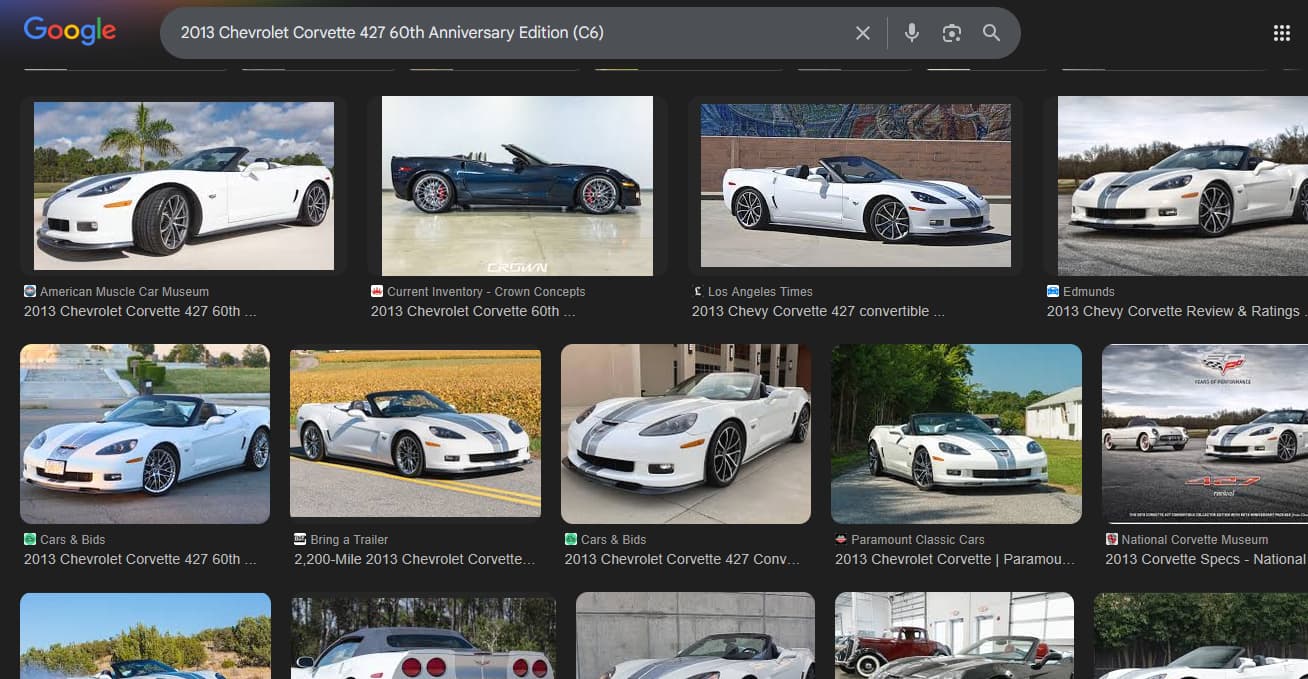The image size is (1308, 679).
Task: Click the Edmunds site favicon
Action: point(1053,292)
